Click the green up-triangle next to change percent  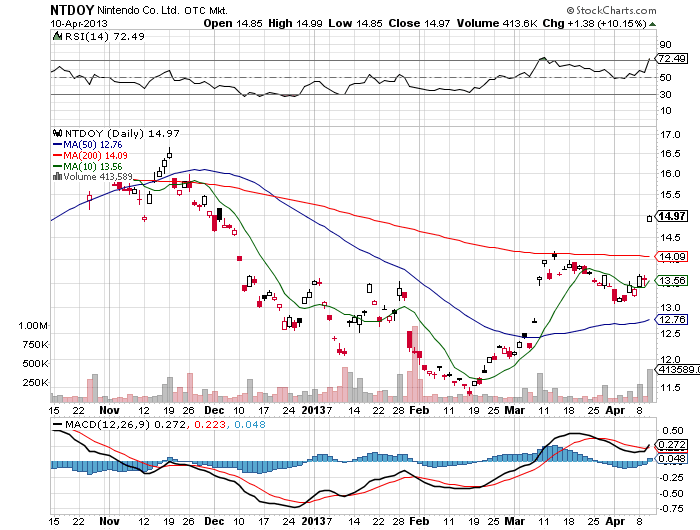[652, 24]
